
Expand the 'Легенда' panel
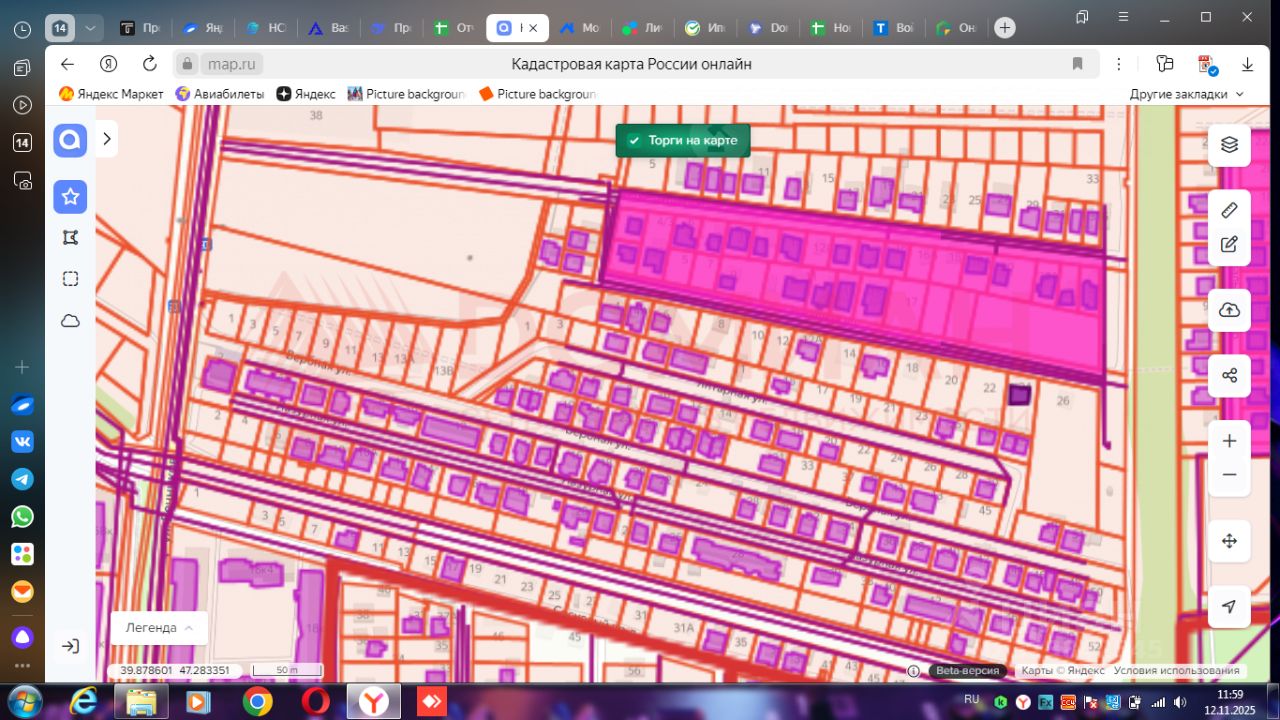click(x=159, y=628)
